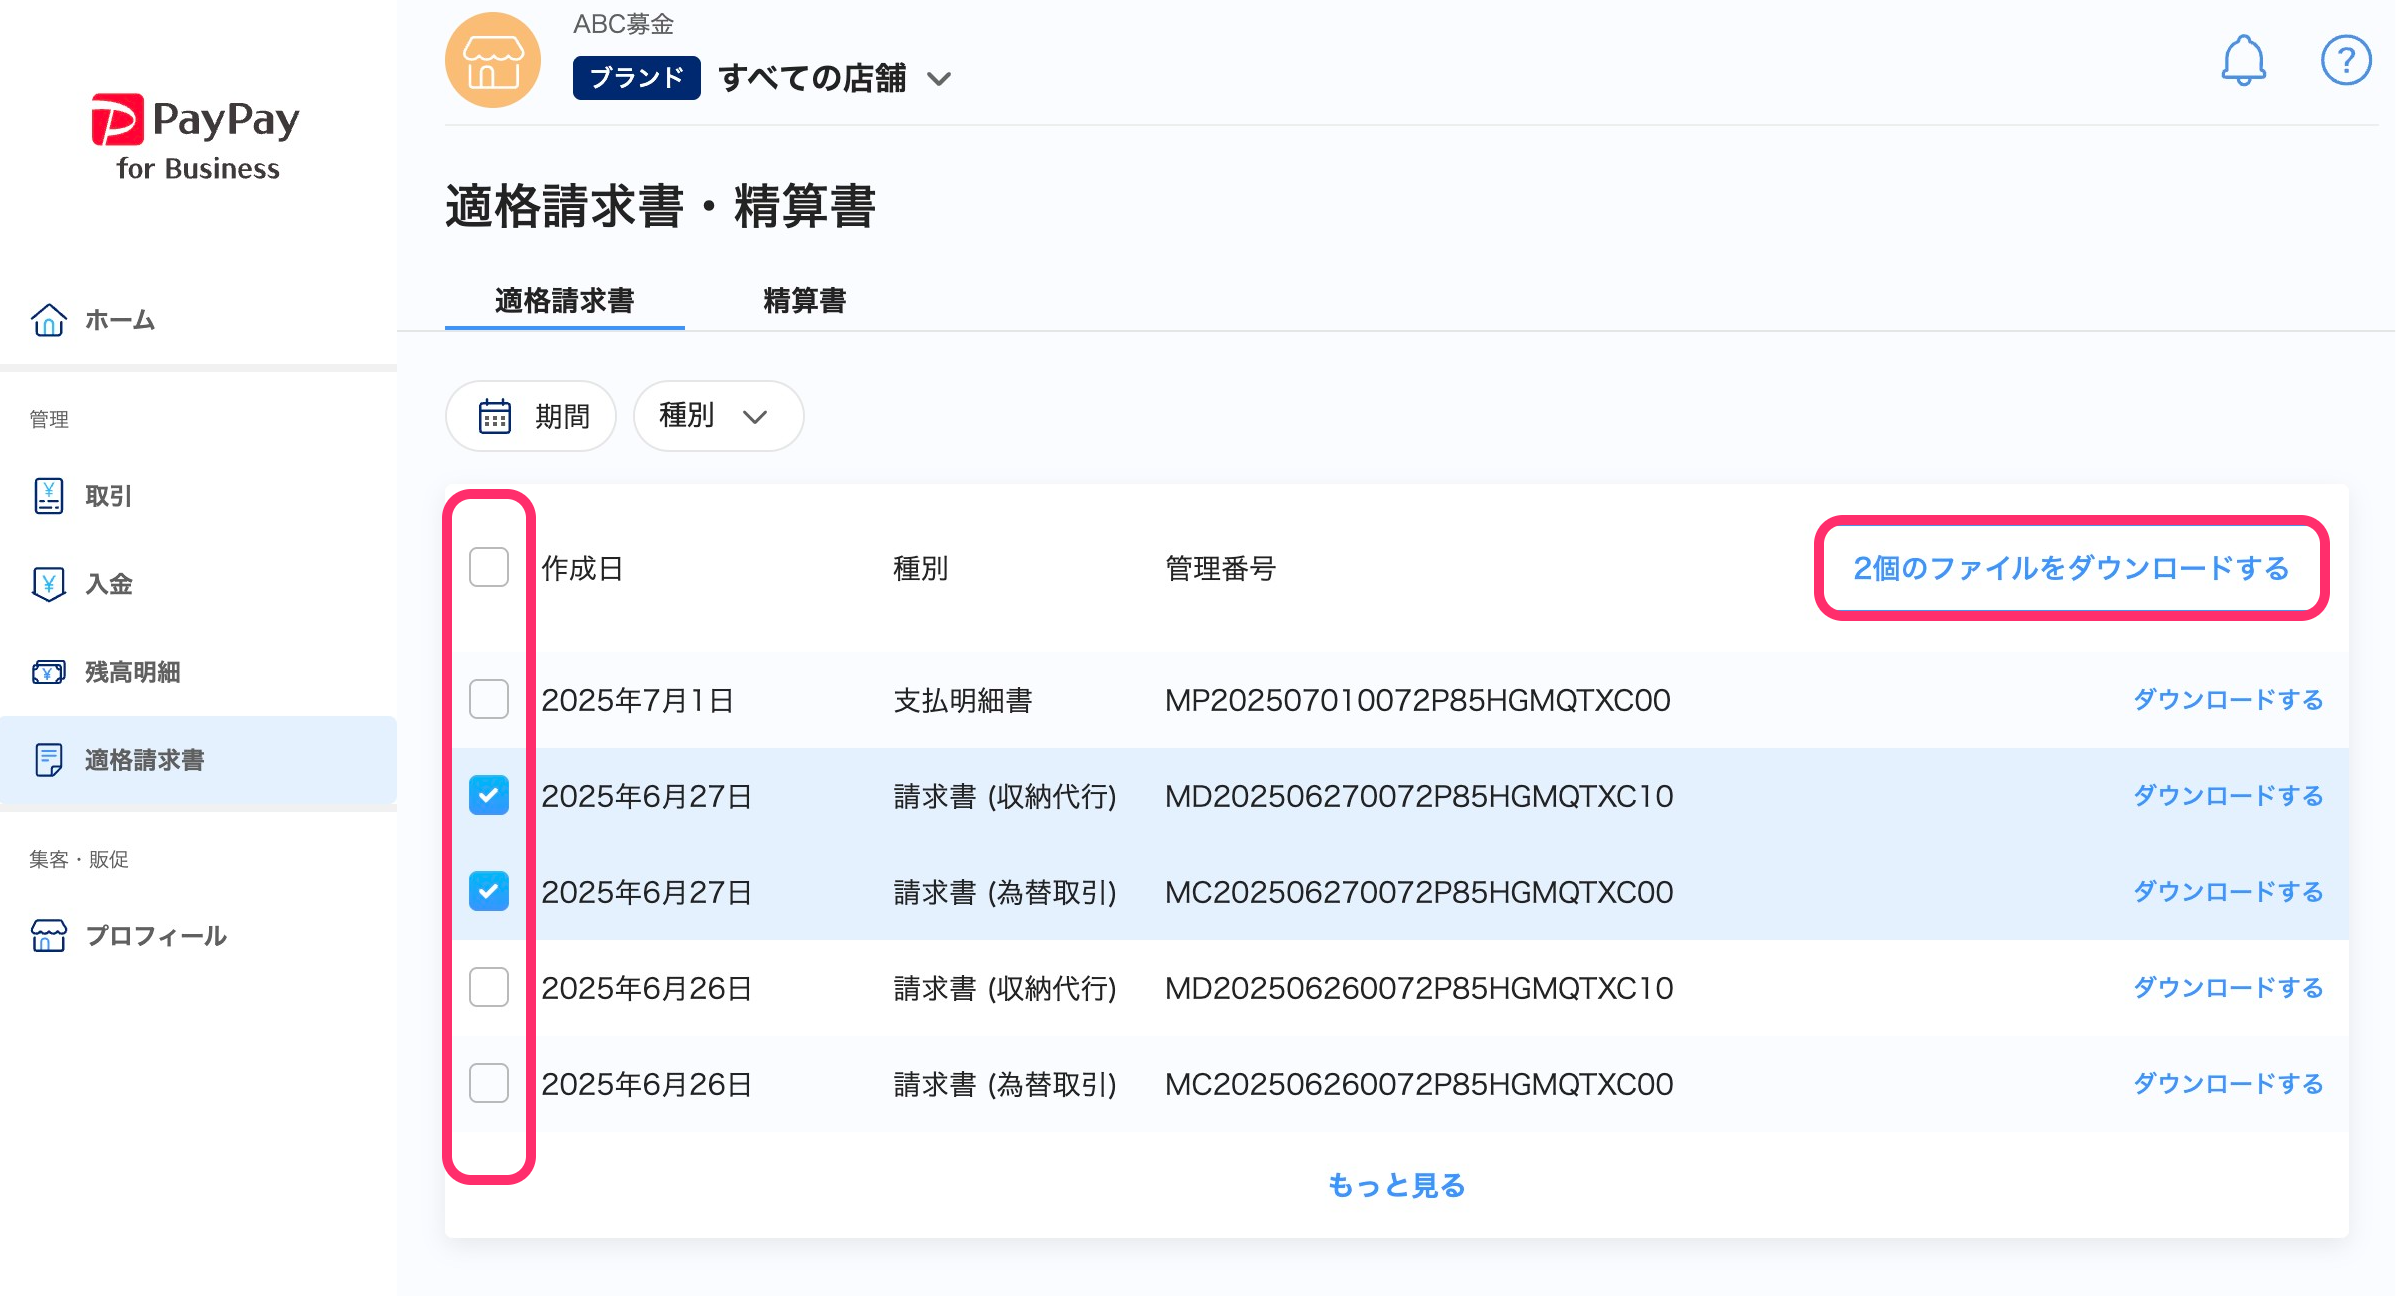2396x1296 pixels.
Task: Click the orange store avatar icon
Action: (x=492, y=60)
